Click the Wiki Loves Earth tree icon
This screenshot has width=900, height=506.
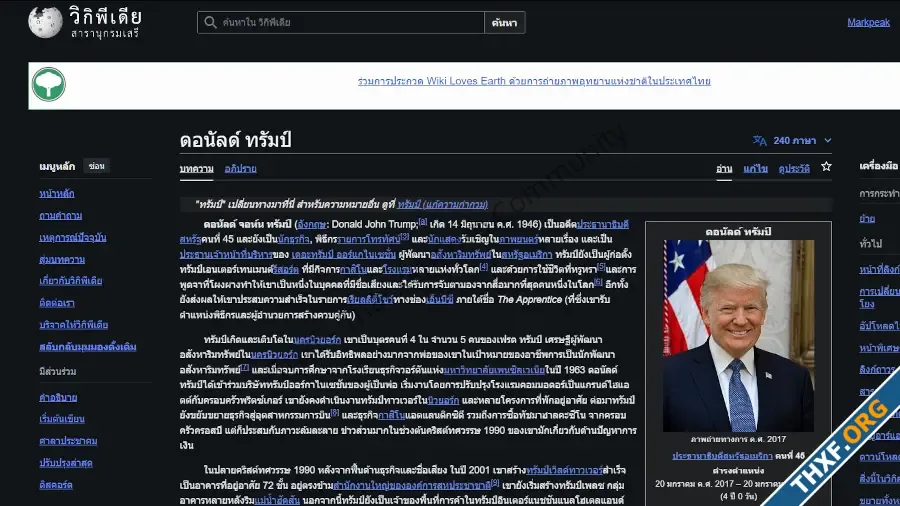[48, 84]
